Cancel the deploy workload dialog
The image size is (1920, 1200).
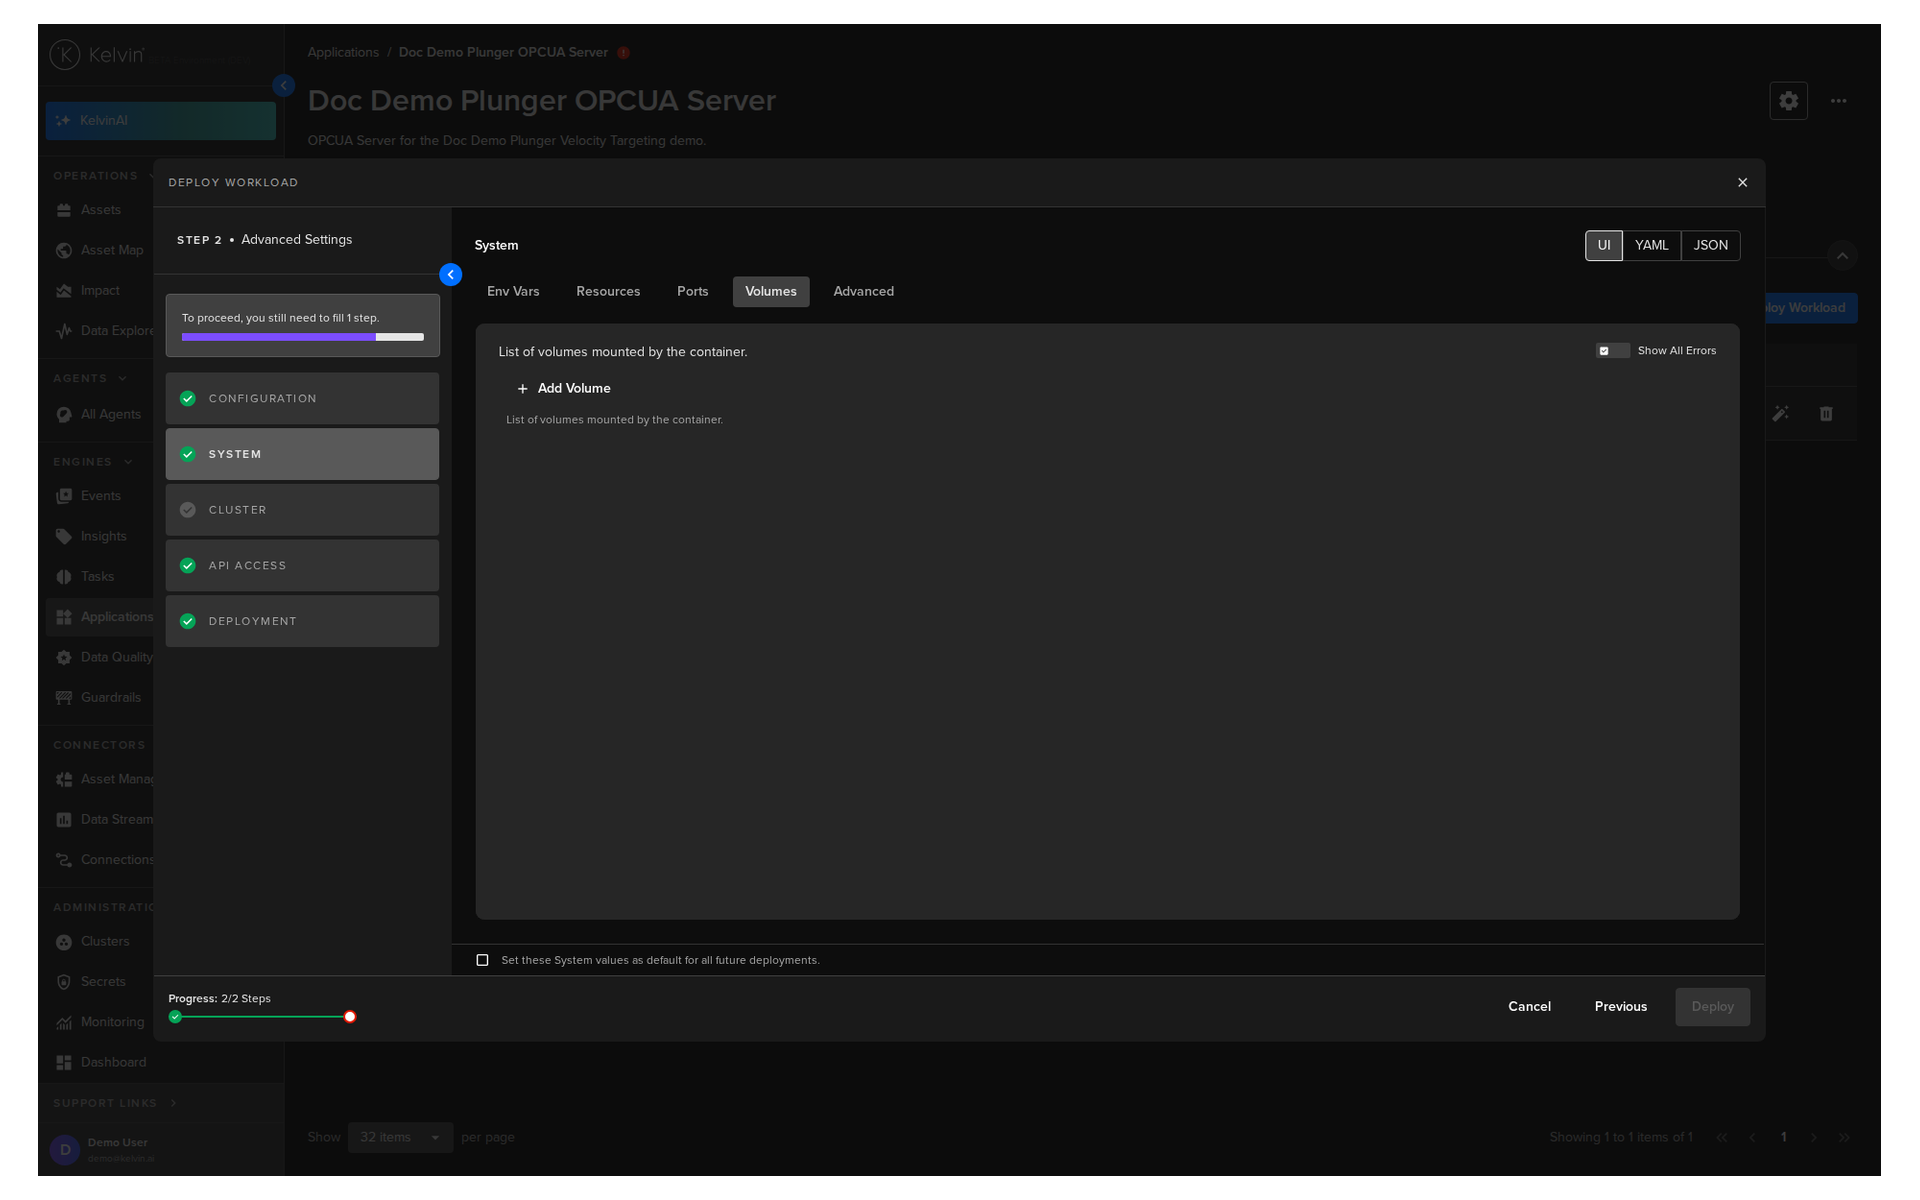tap(1529, 1006)
